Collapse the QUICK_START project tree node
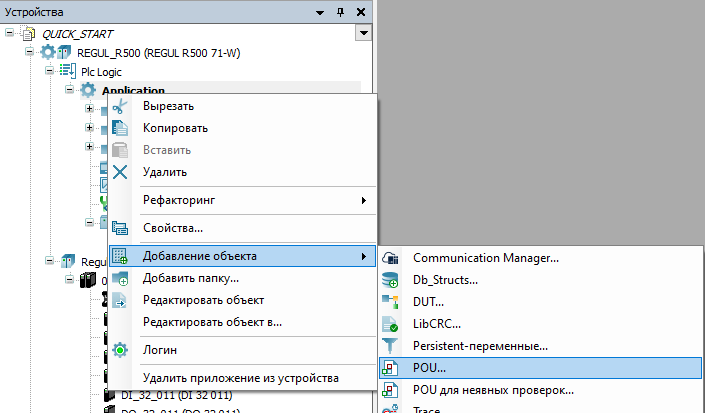Screen dimensions: 705x413 (10, 32)
